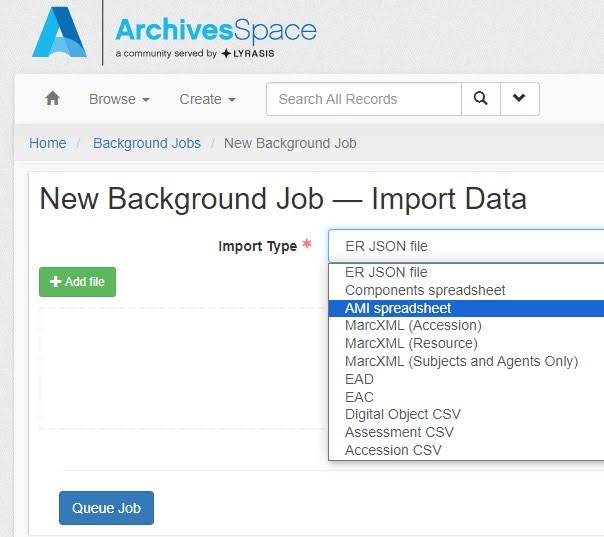
Task: Click the Queue Job button
Action: click(x=106, y=508)
